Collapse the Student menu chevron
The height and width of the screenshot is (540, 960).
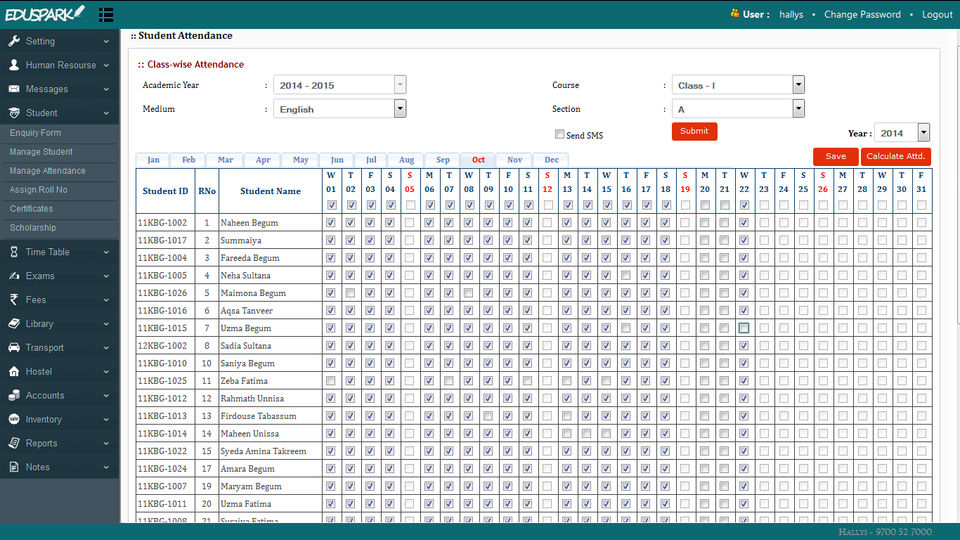click(x=107, y=113)
